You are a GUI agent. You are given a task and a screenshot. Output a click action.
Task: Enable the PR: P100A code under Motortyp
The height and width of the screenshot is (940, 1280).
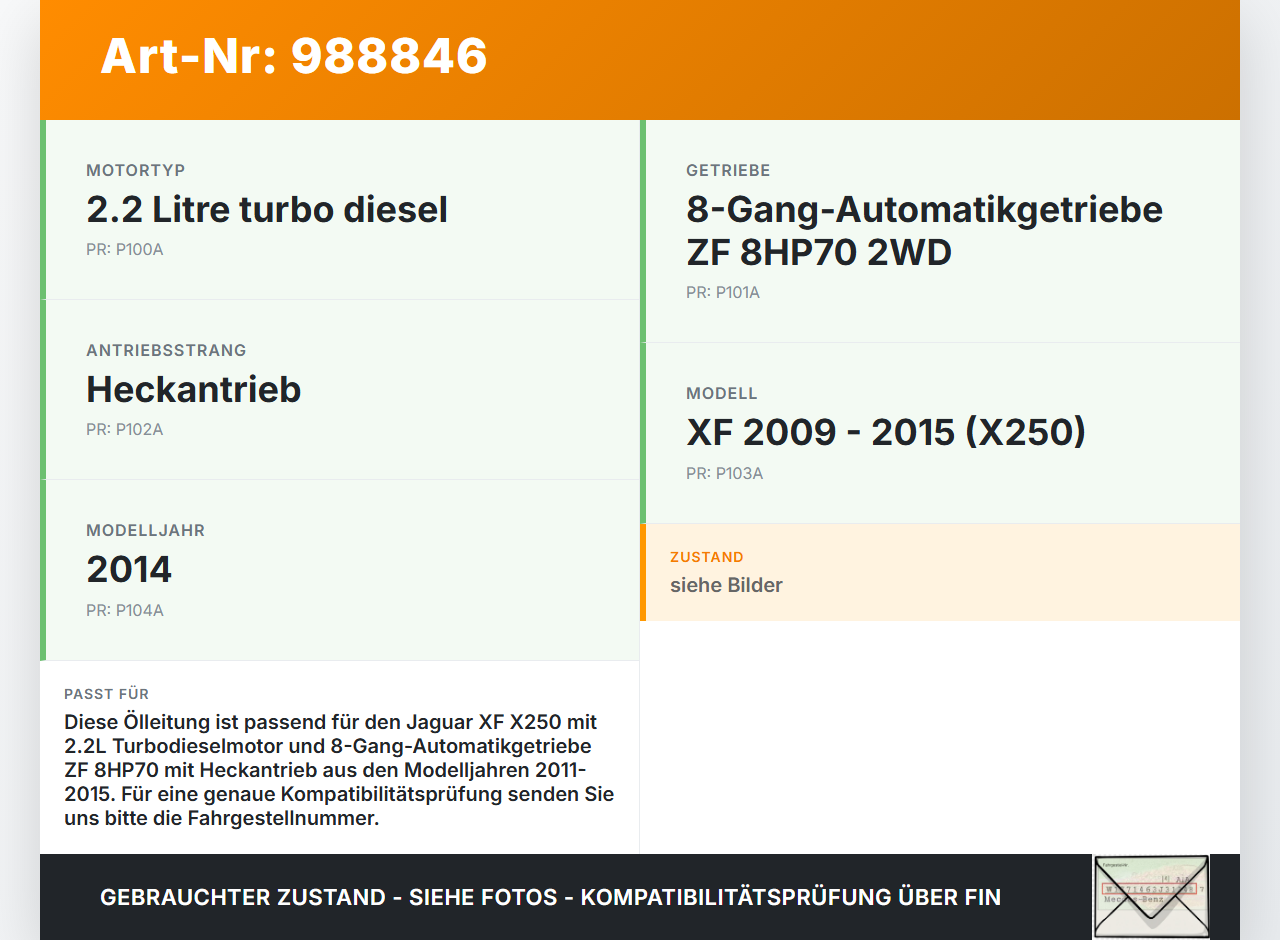[124, 249]
